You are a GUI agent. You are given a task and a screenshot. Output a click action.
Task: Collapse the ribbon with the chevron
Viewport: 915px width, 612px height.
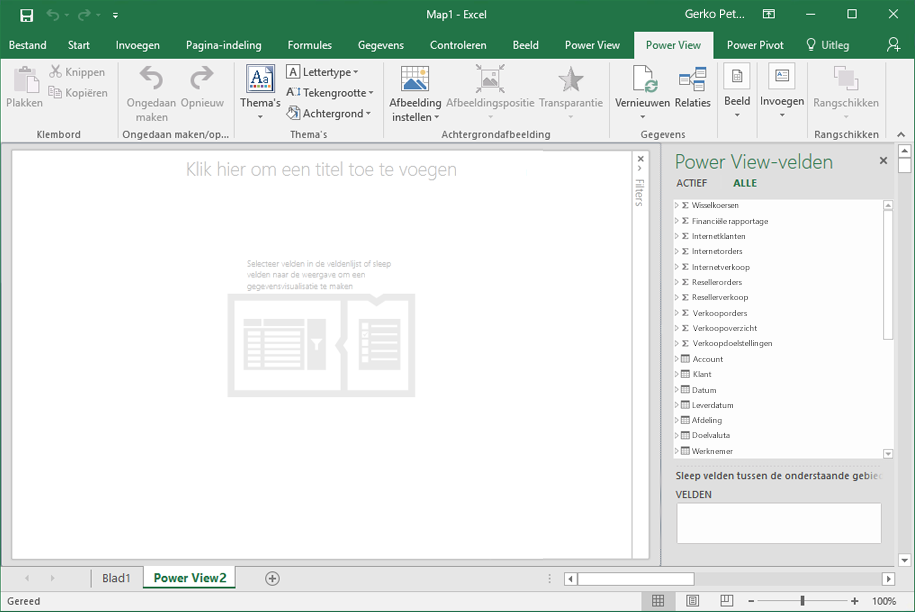click(x=901, y=135)
